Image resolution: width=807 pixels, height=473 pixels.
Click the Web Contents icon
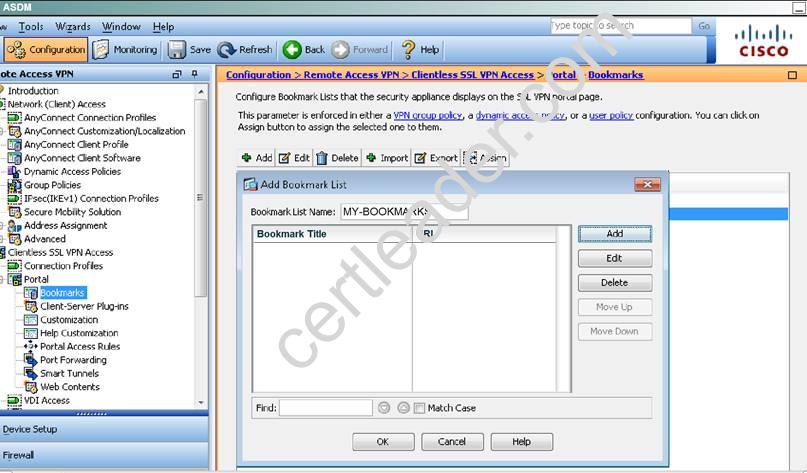click(31, 387)
